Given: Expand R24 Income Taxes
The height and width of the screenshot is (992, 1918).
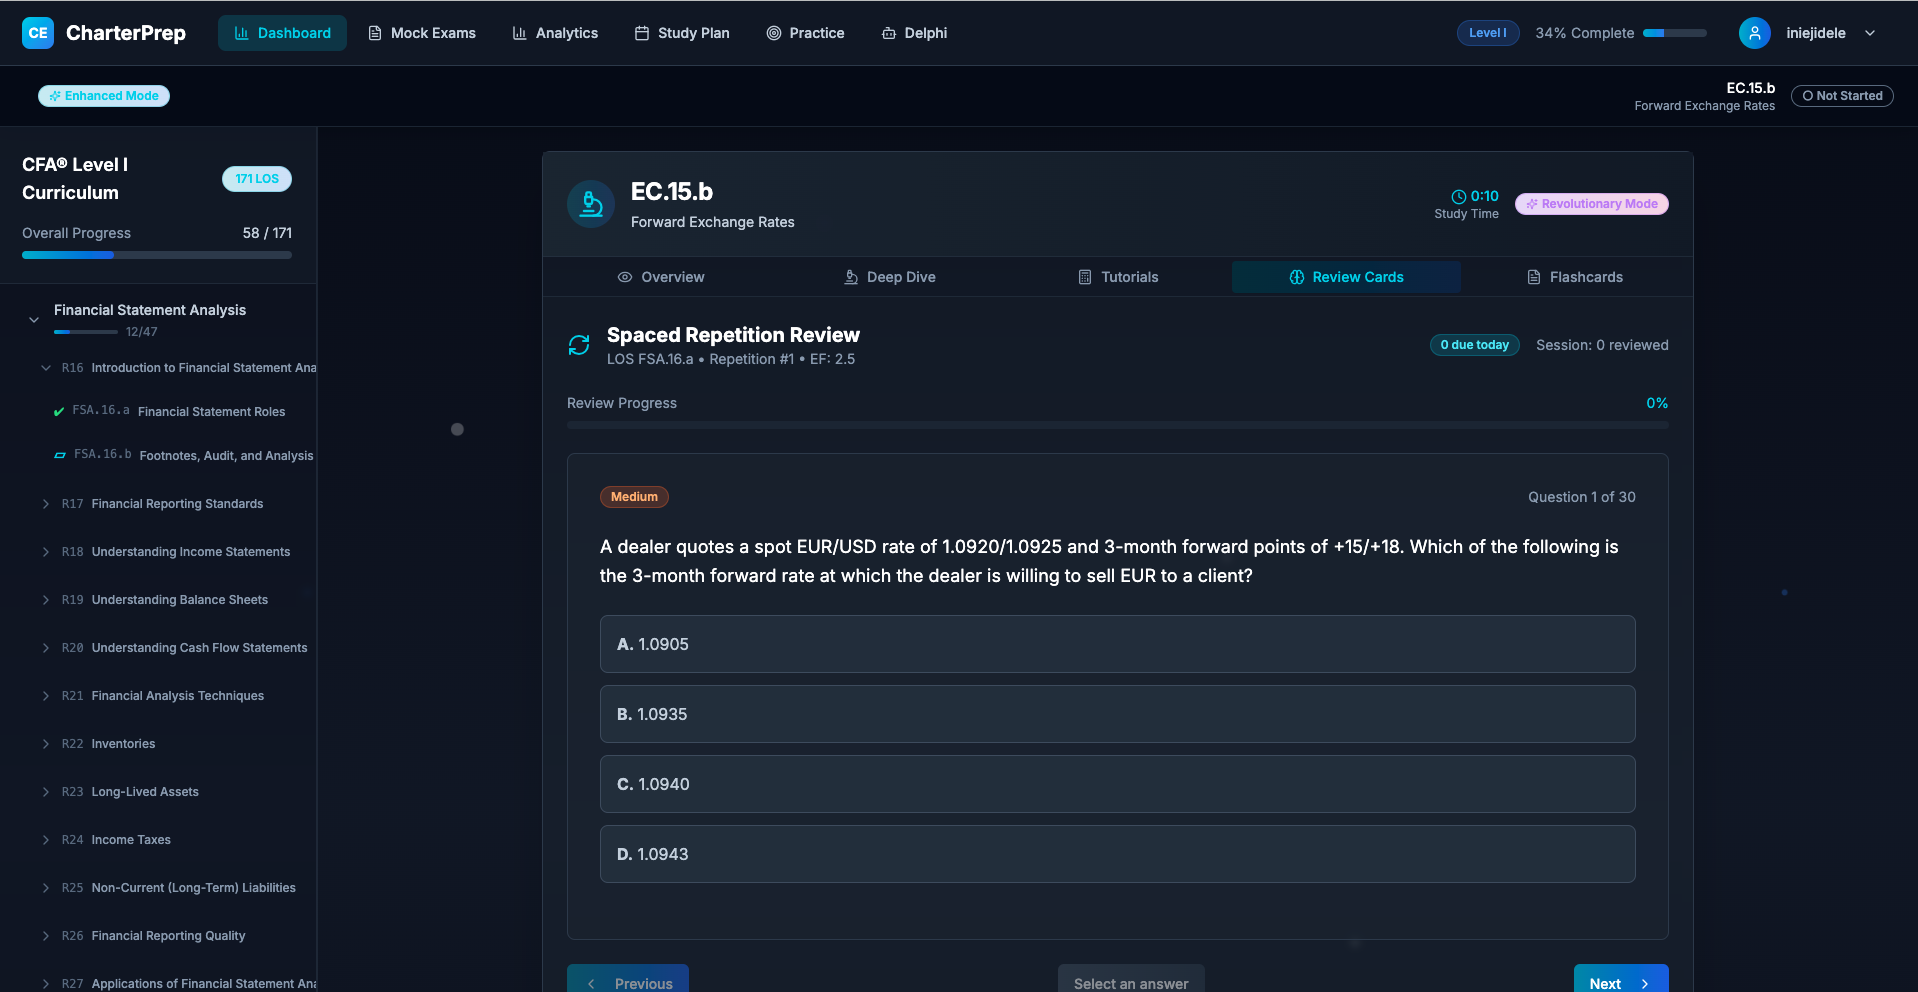Looking at the screenshot, I should [46, 840].
